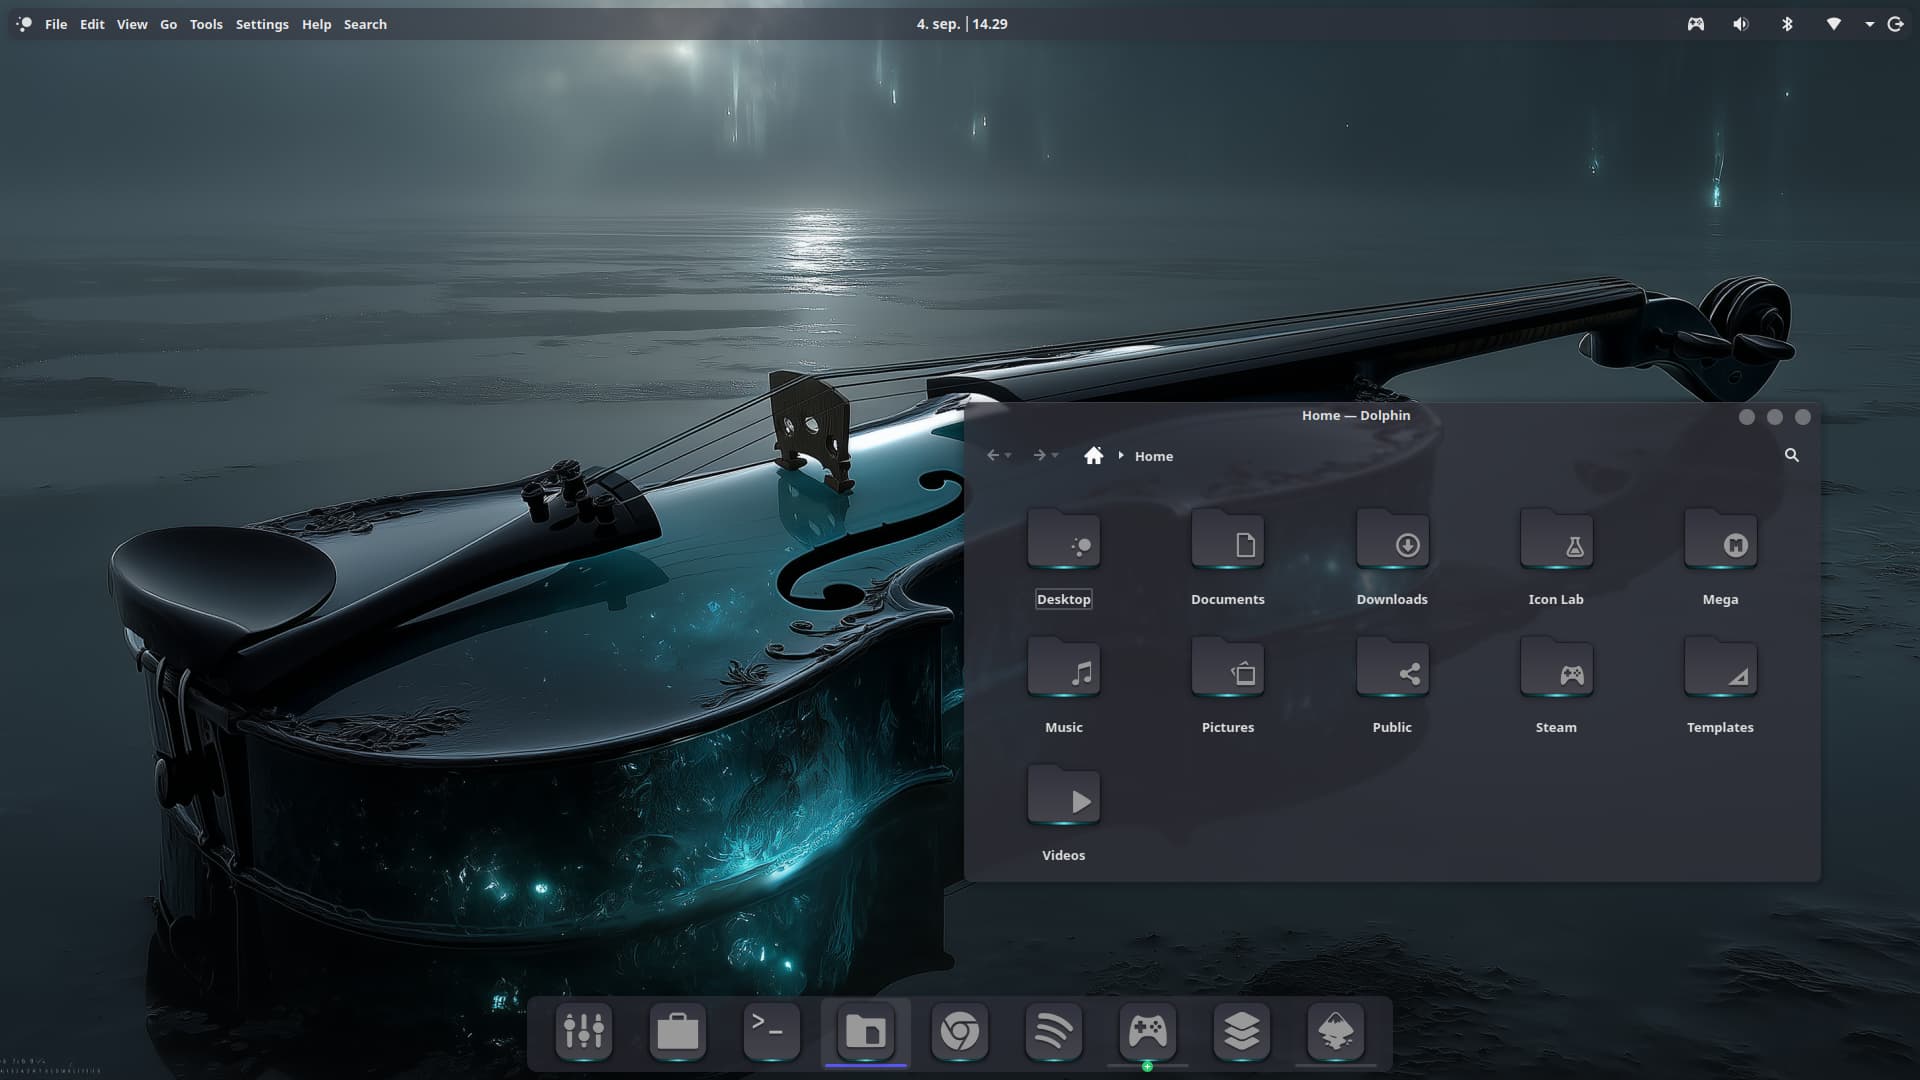Click the mixer sliders dock icon
This screenshot has height=1080, width=1920.
(583, 1031)
